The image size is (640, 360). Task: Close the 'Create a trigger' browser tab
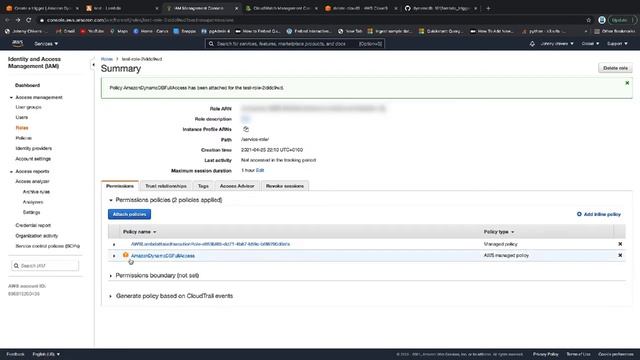tap(77, 8)
